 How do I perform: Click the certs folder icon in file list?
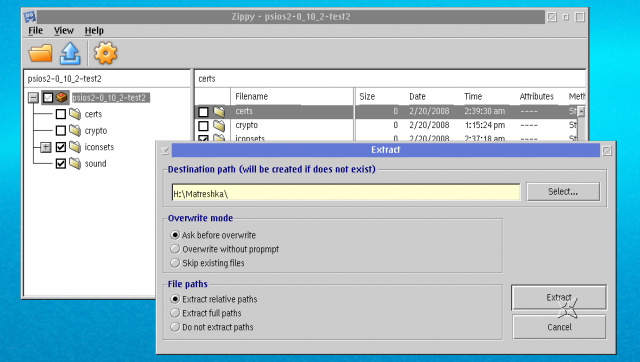(x=219, y=111)
